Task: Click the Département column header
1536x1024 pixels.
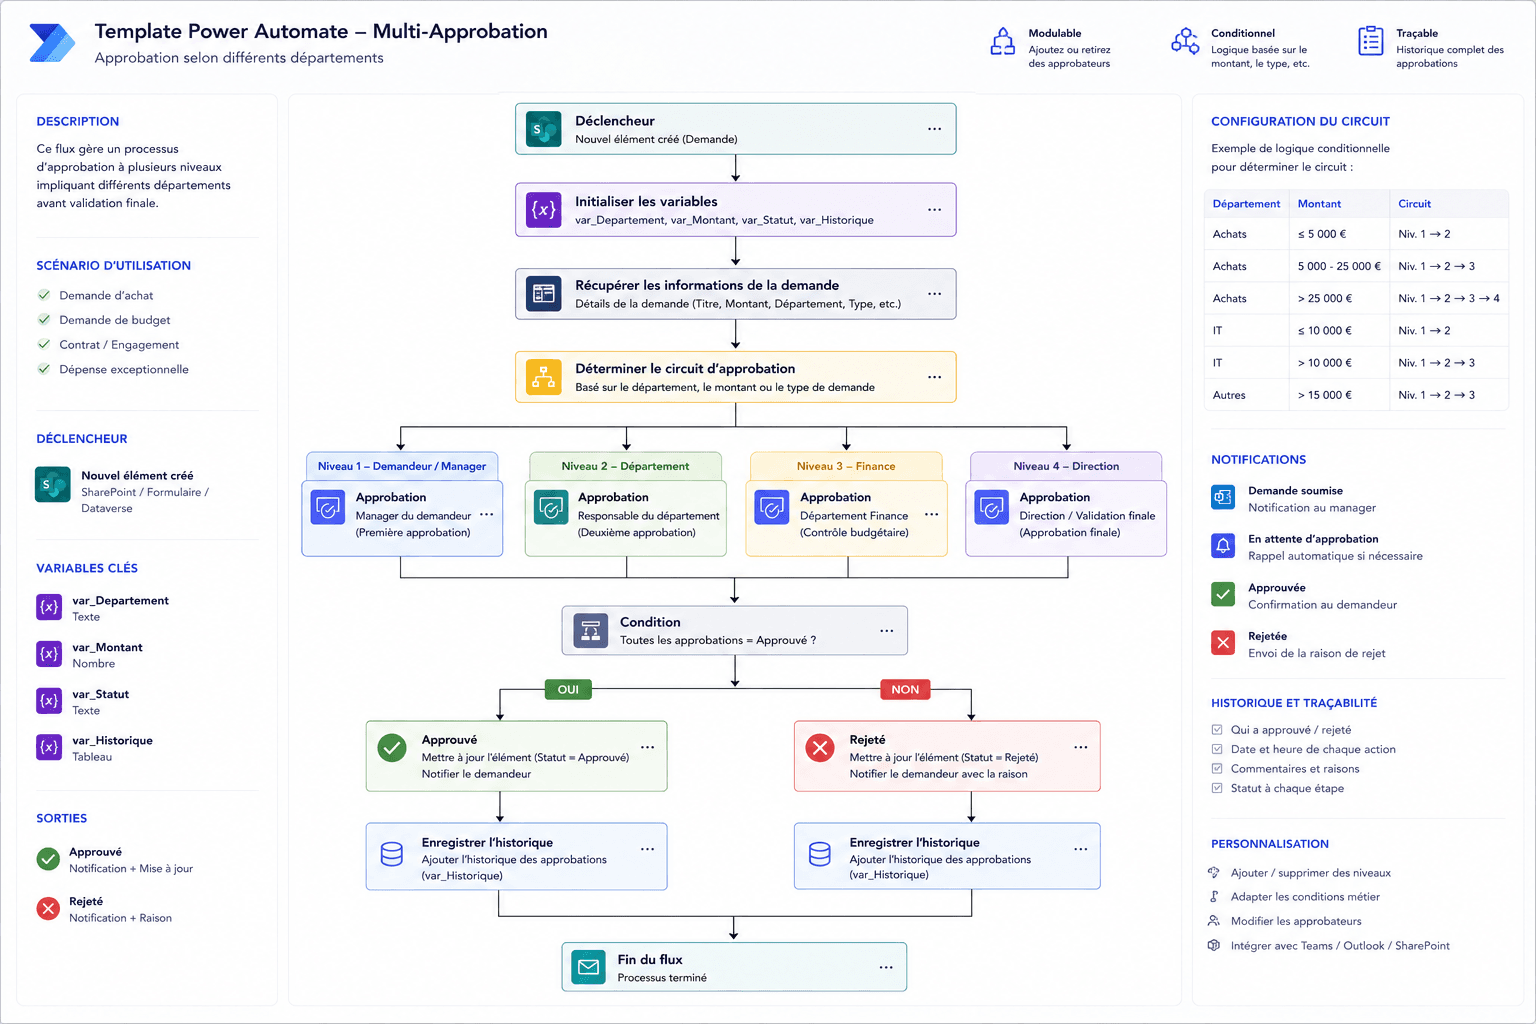Action: coord(1246,204)
